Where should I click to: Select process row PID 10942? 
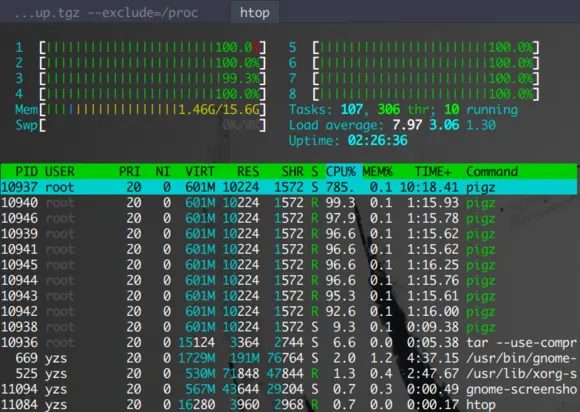click(289, 311)
